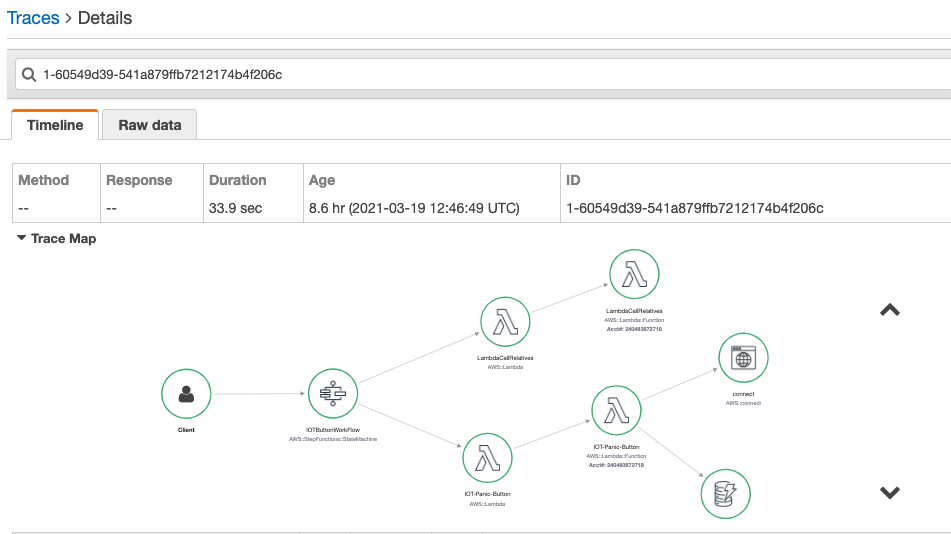Click the Age value 8.6 hr timestamp
Image resolution: width=951 pixels, height=534 pixels.
(414, 208)
